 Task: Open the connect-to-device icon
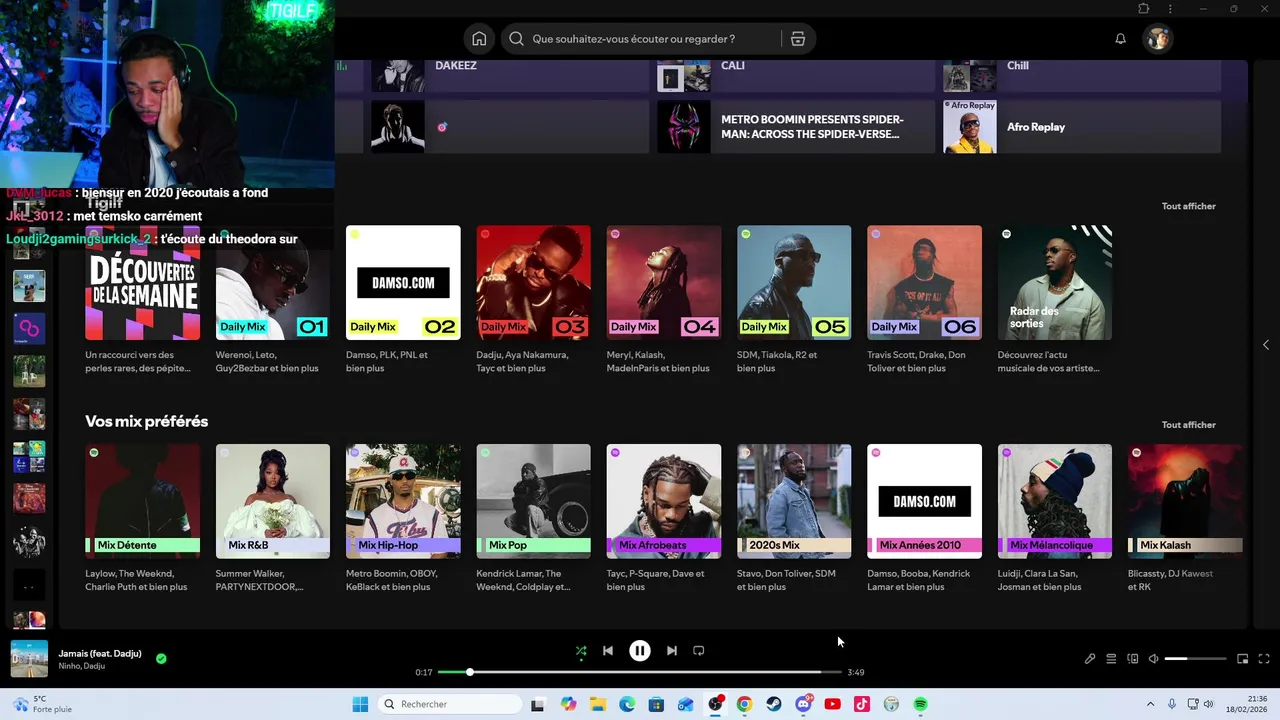click(x=1133, y=659)
